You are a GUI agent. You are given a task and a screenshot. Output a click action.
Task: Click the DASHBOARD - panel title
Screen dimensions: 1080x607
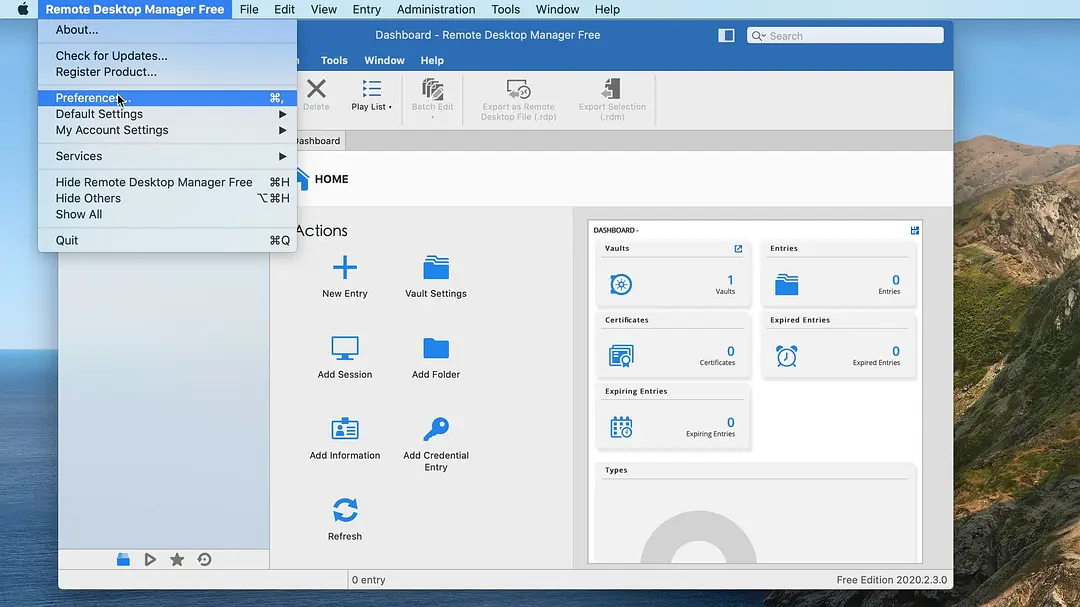click(616, 230)
